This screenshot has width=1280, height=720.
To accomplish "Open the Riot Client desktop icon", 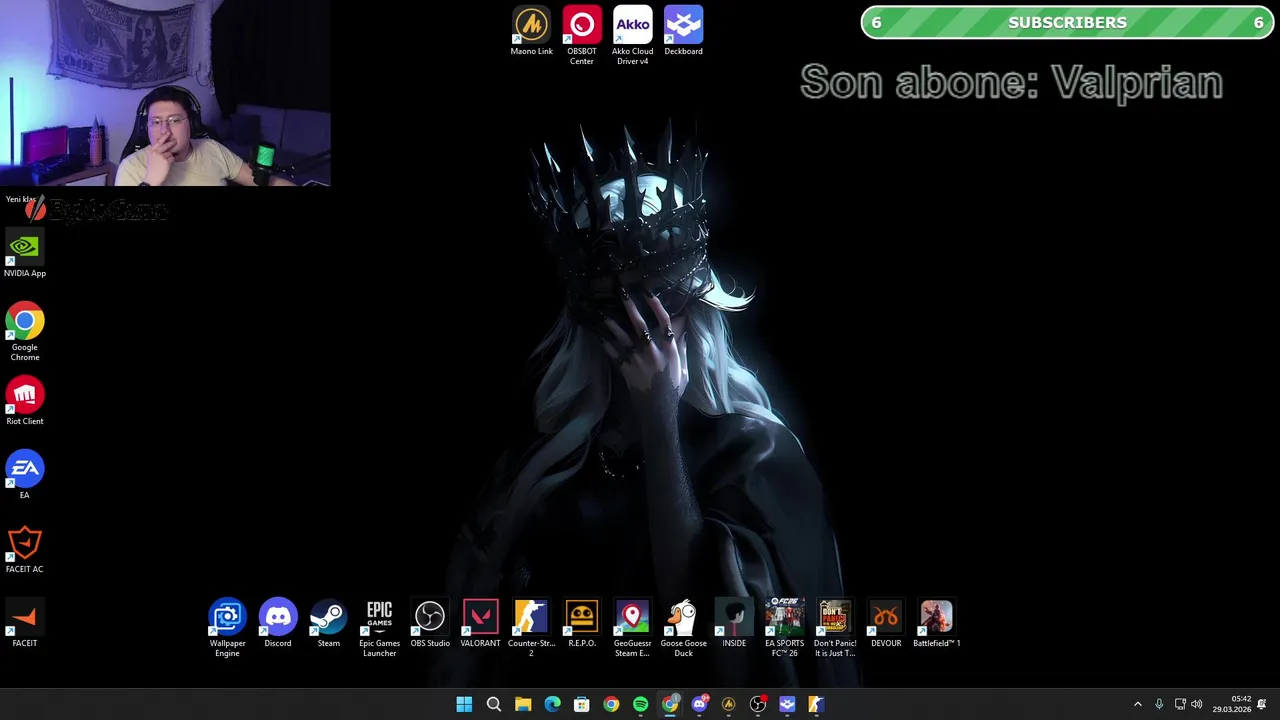I will 25,402.
